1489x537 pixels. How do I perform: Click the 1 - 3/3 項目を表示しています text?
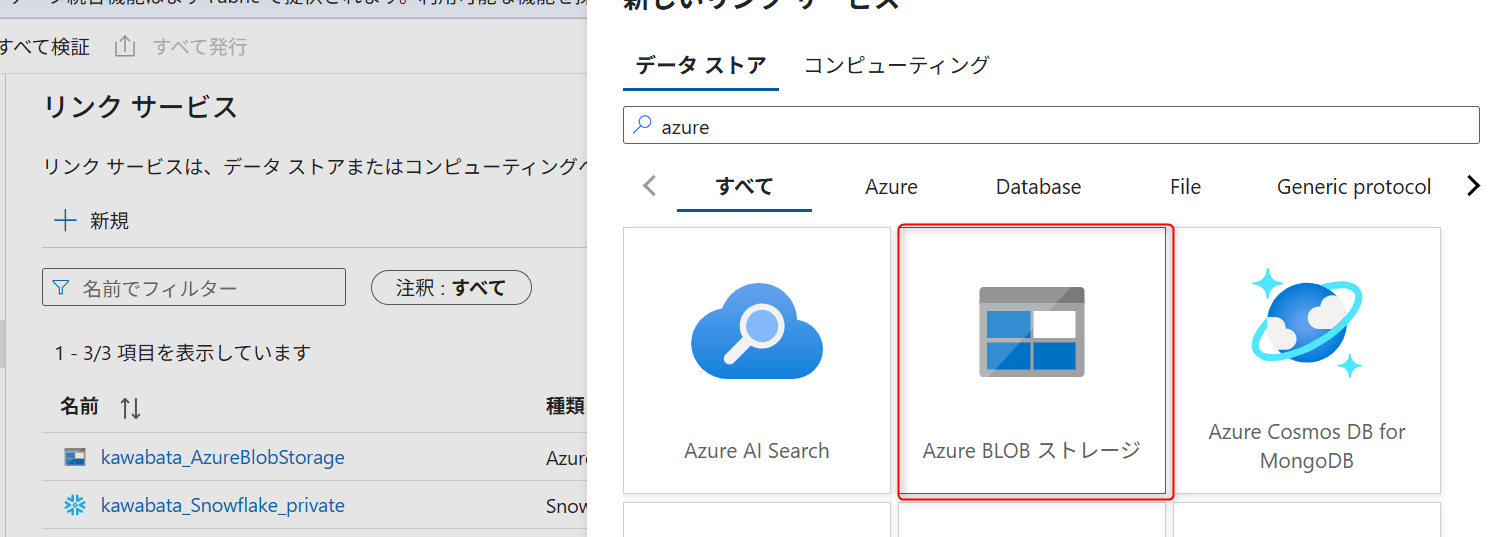click(x=183, y=353)
